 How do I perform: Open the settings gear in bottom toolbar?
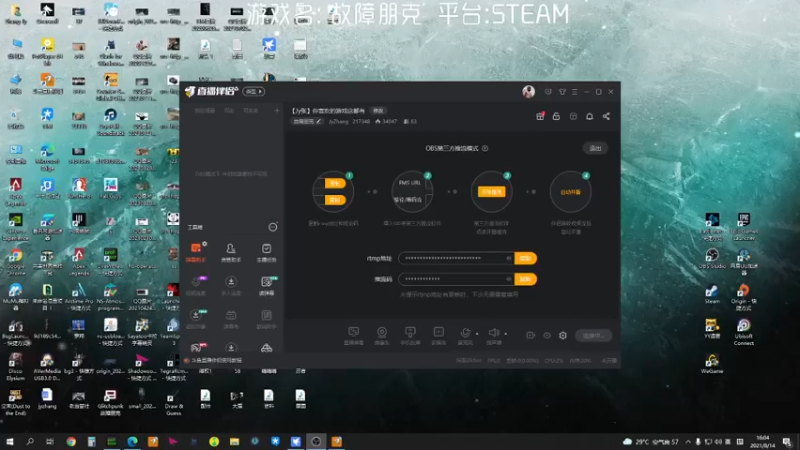click(x=563, y=335)
